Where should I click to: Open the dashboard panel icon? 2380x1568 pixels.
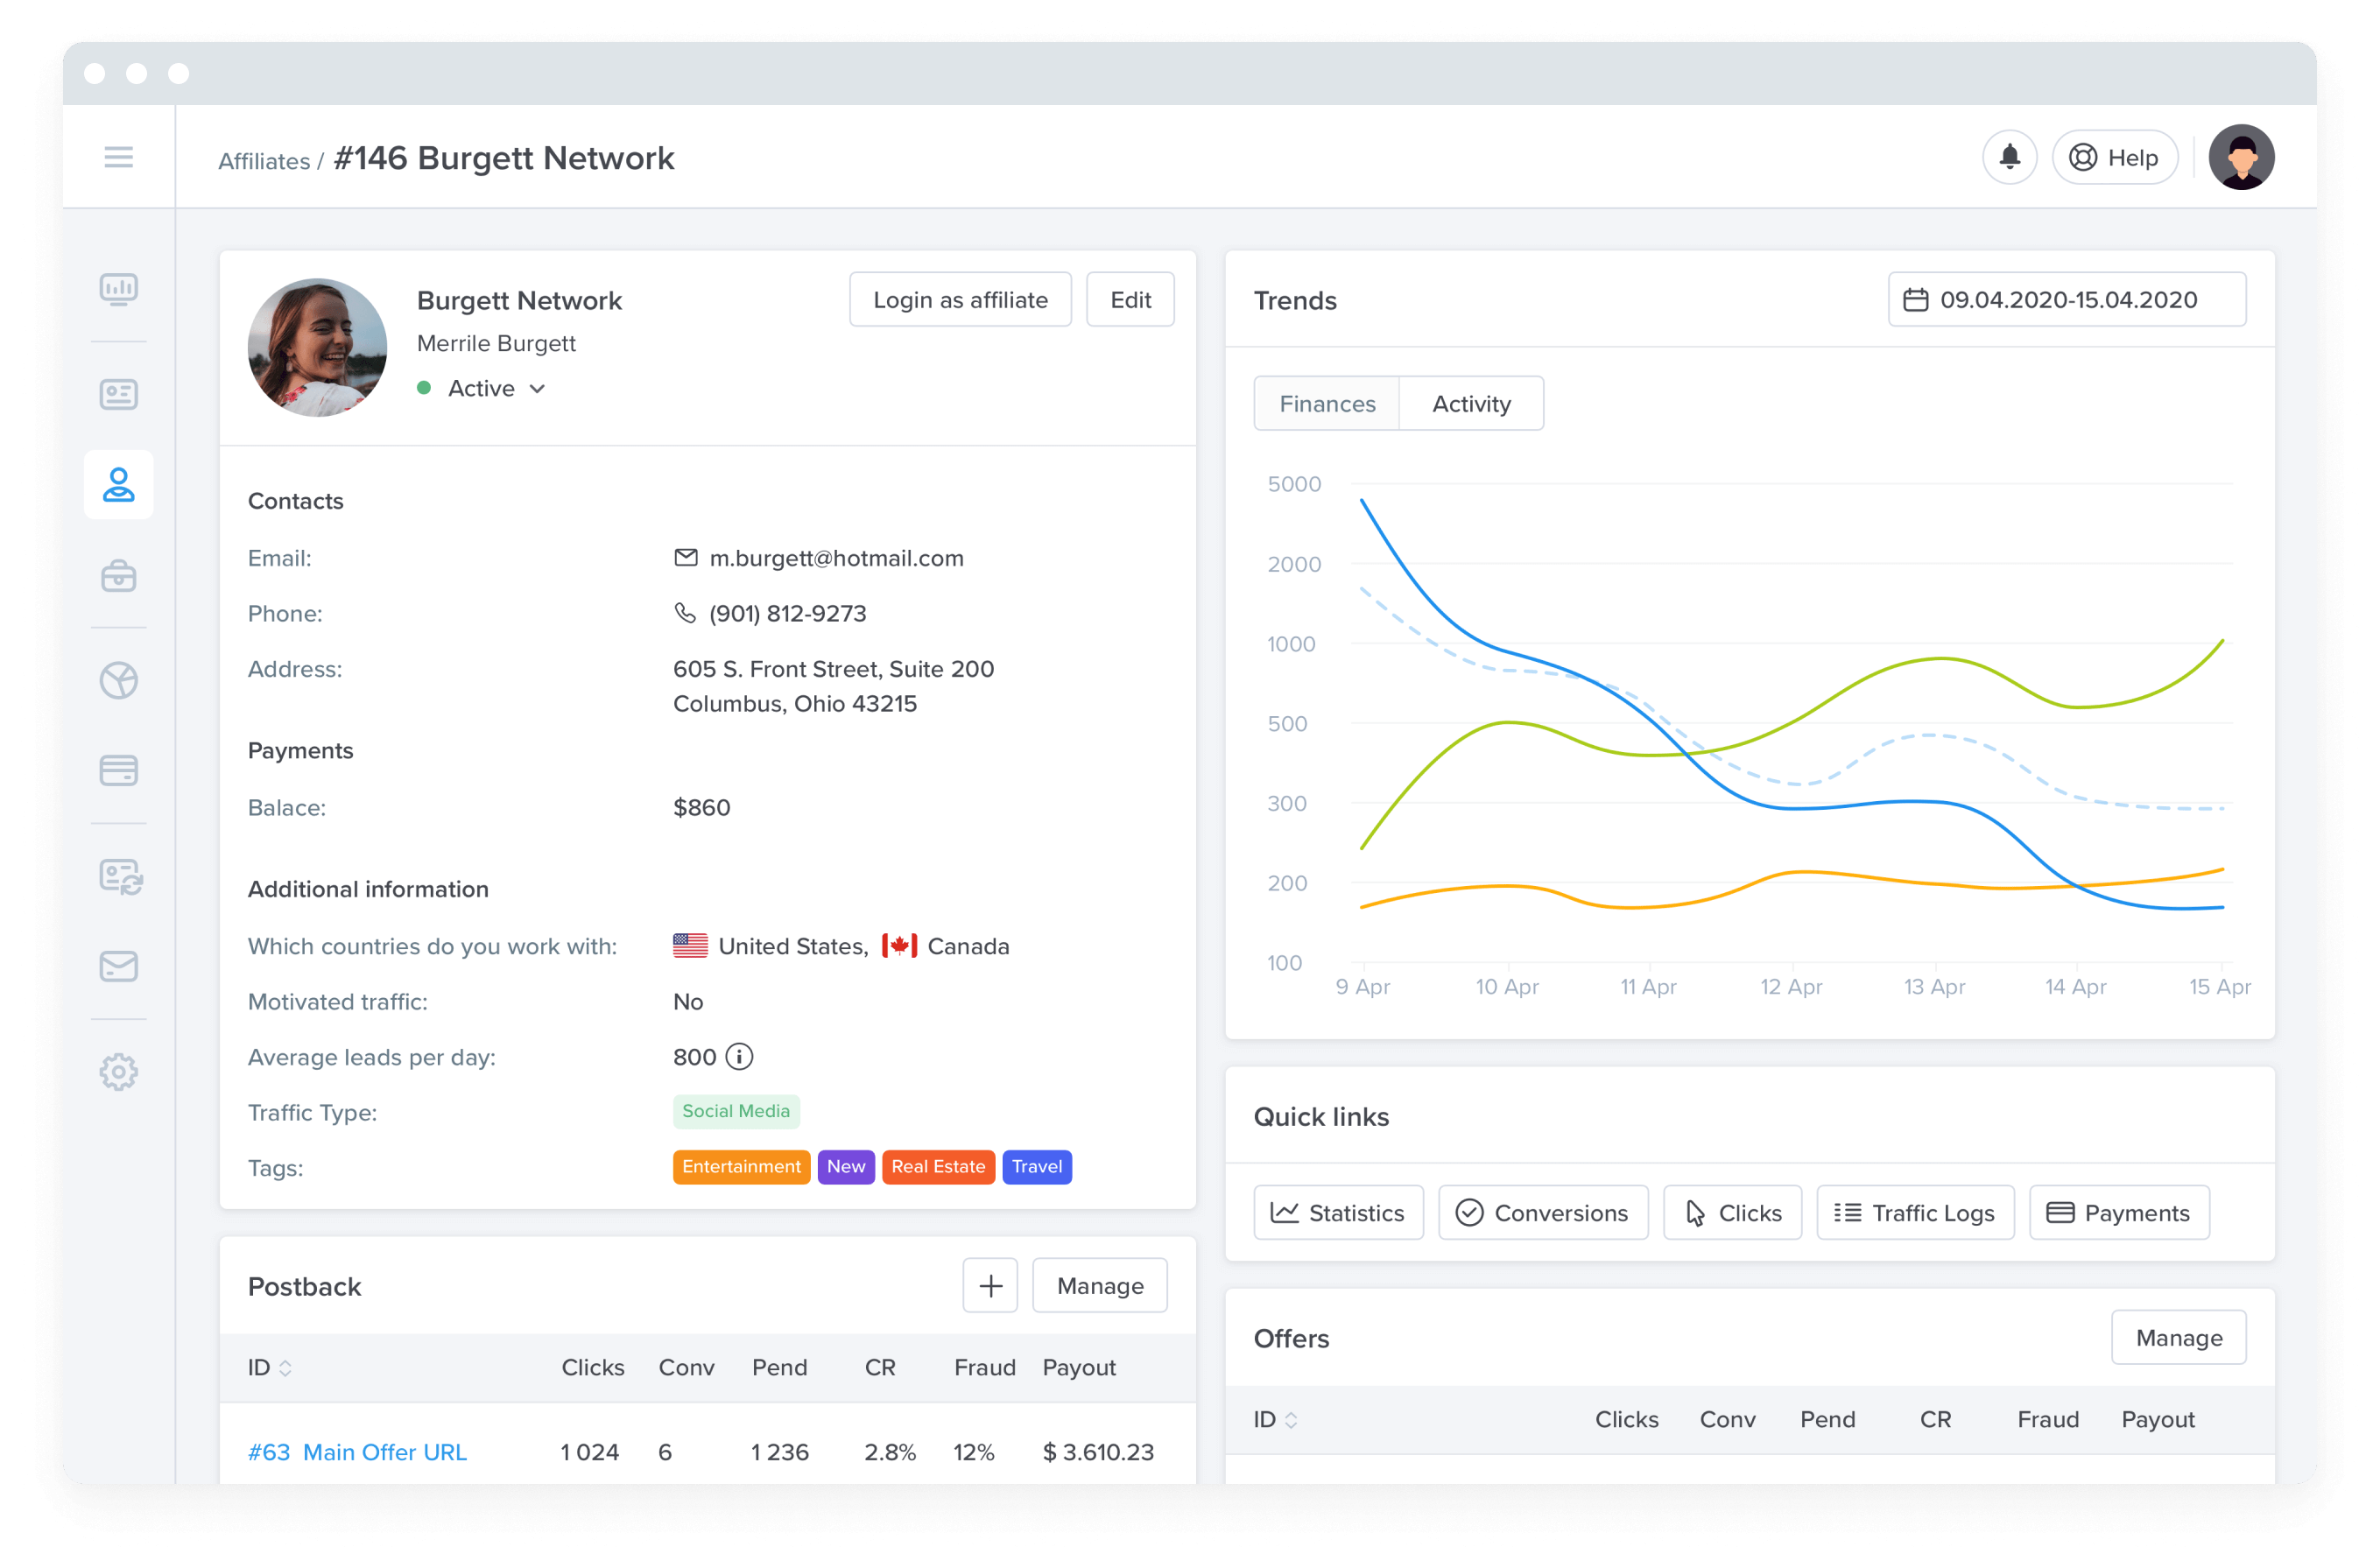[x=119, y=287]
